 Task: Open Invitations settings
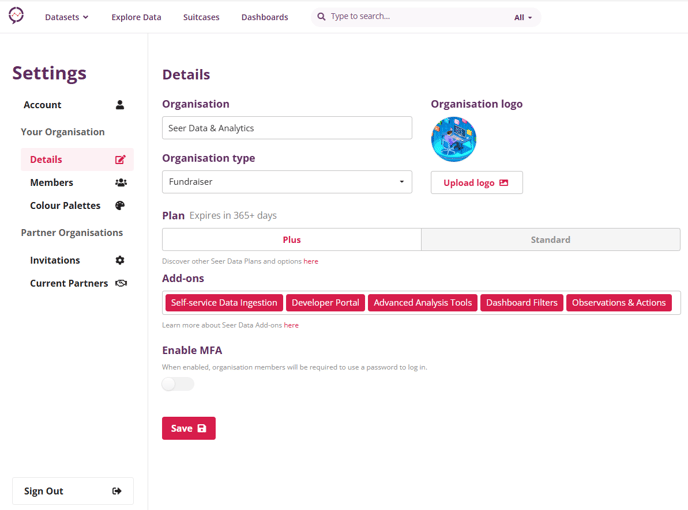[x=77, y=260]
